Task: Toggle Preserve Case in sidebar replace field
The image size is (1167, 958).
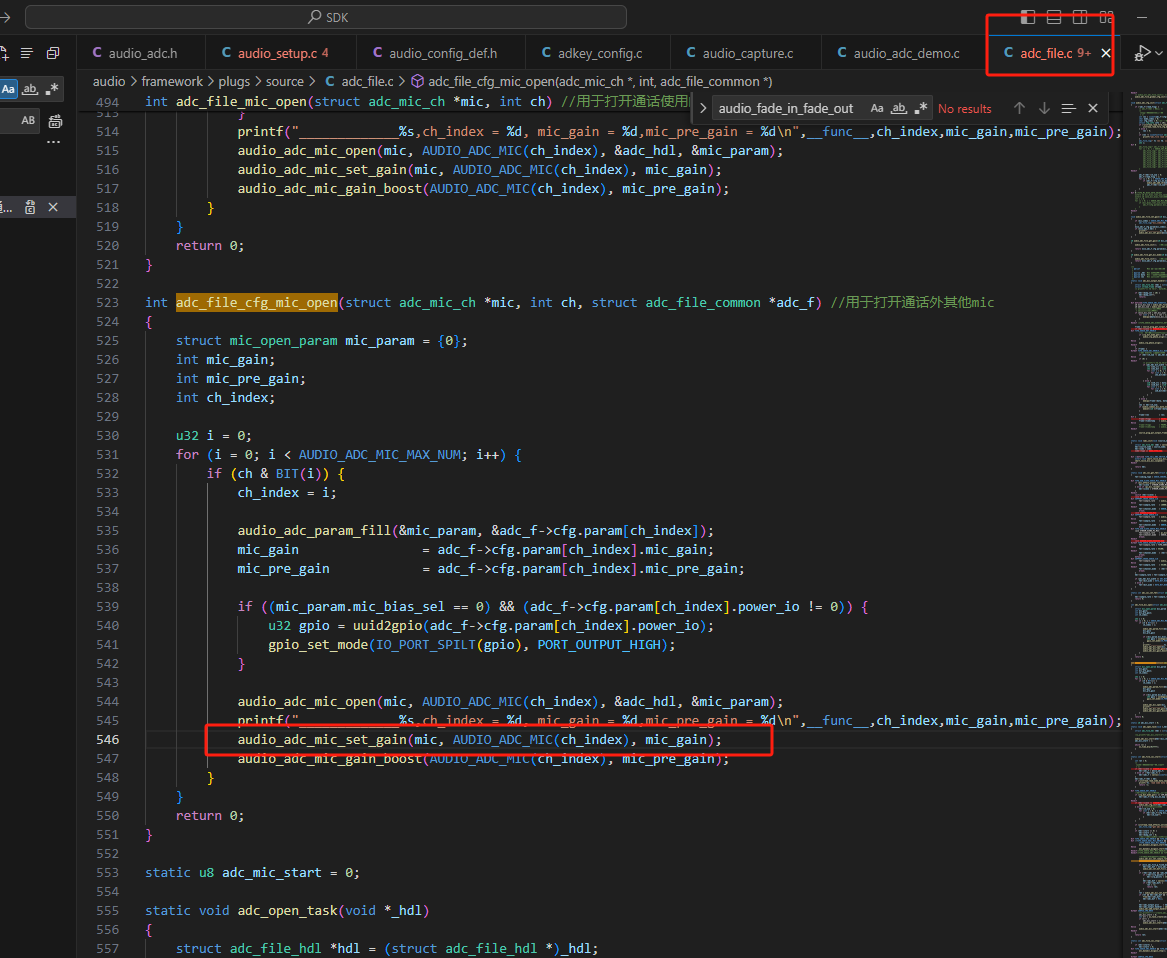Action: point(28,120)
